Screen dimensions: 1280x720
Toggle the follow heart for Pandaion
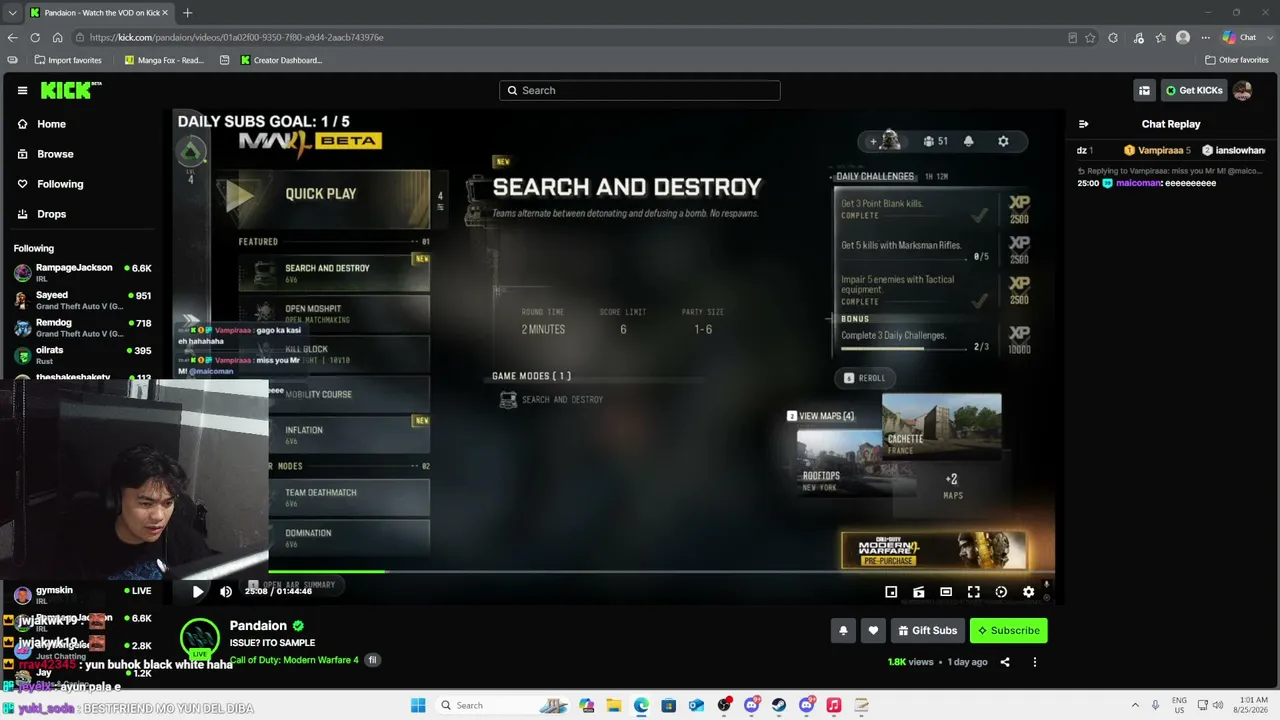[x=873, y=630]
